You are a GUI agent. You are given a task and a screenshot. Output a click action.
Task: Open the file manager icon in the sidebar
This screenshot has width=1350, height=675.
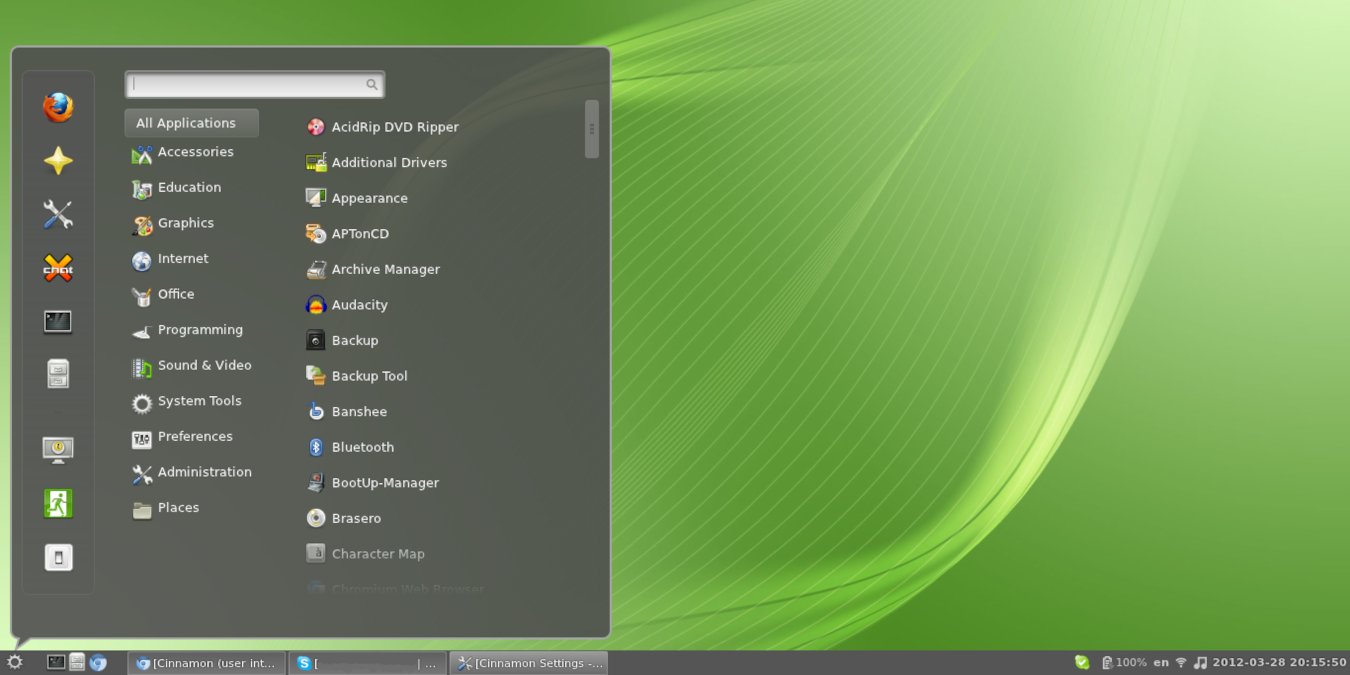pos(57,373)
